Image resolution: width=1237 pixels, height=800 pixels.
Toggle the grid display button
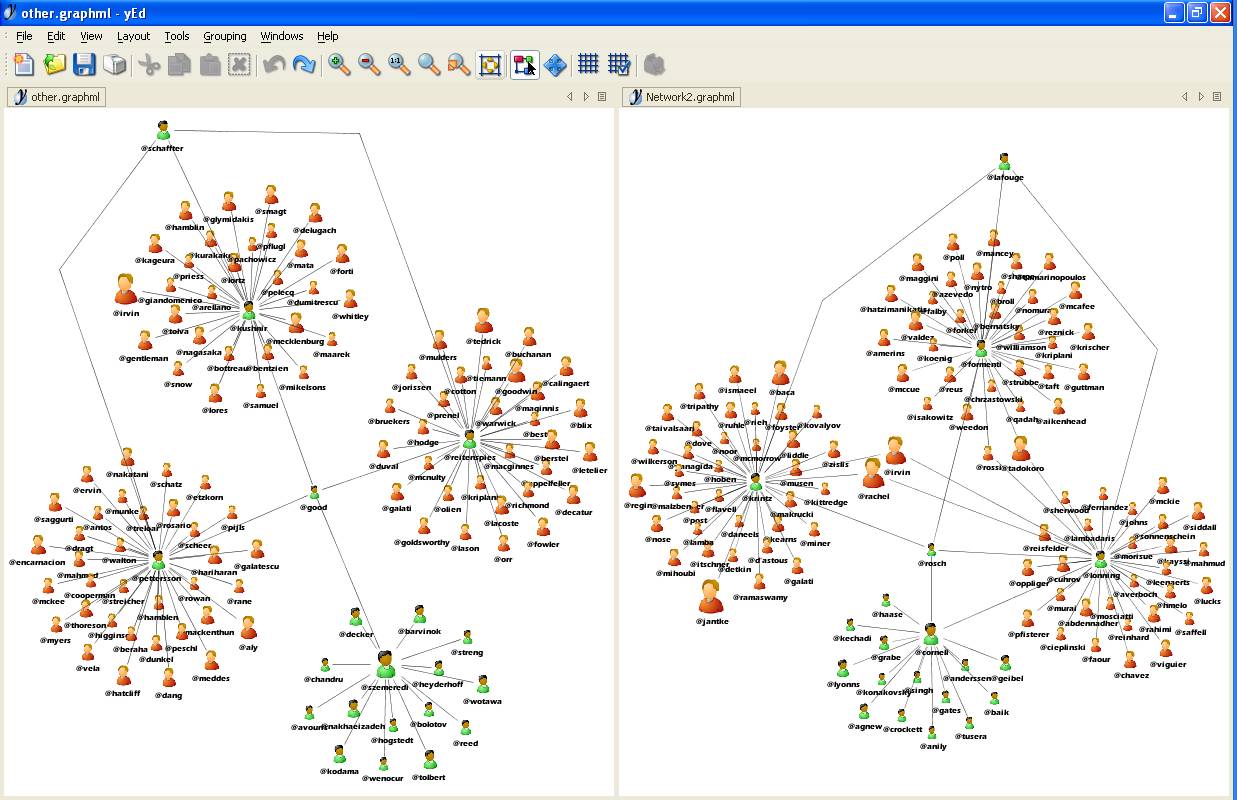[x=588, y=65]
